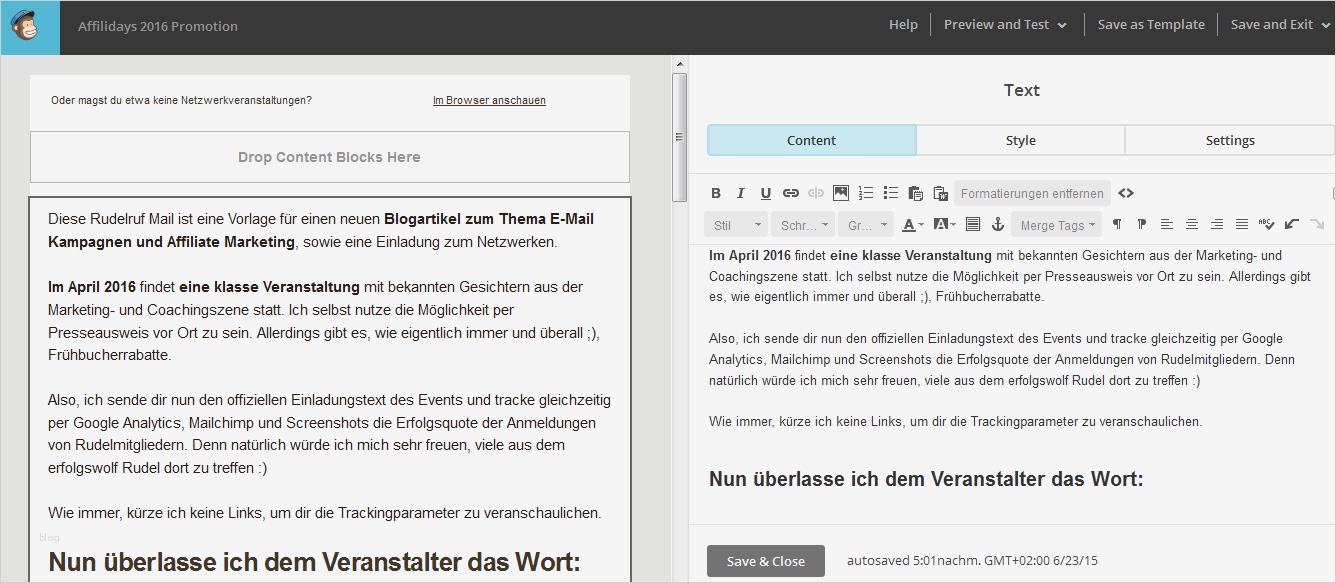Paste from Word icon
This screenshot has width=1336, height=583.
941,193
